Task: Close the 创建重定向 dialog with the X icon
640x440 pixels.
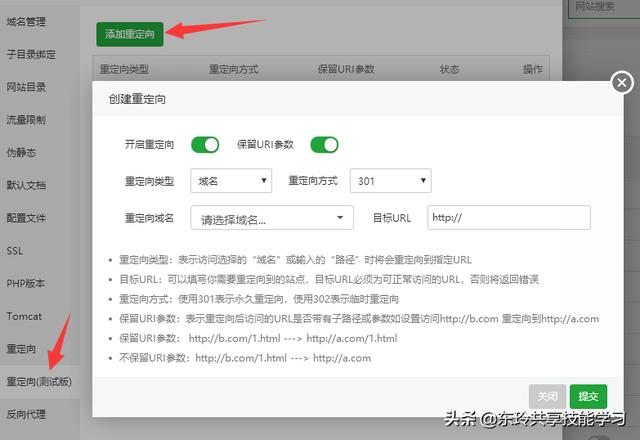Action: pos(622,83)
